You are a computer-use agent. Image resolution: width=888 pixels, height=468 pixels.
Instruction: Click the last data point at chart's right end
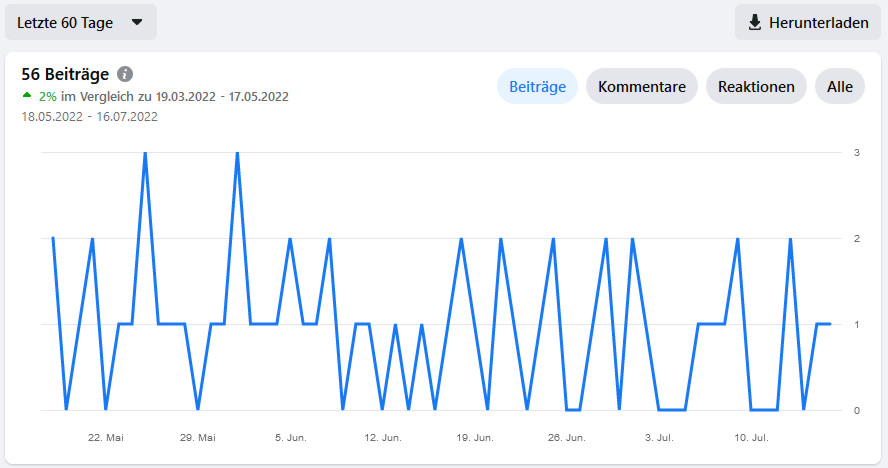[830, 324]
